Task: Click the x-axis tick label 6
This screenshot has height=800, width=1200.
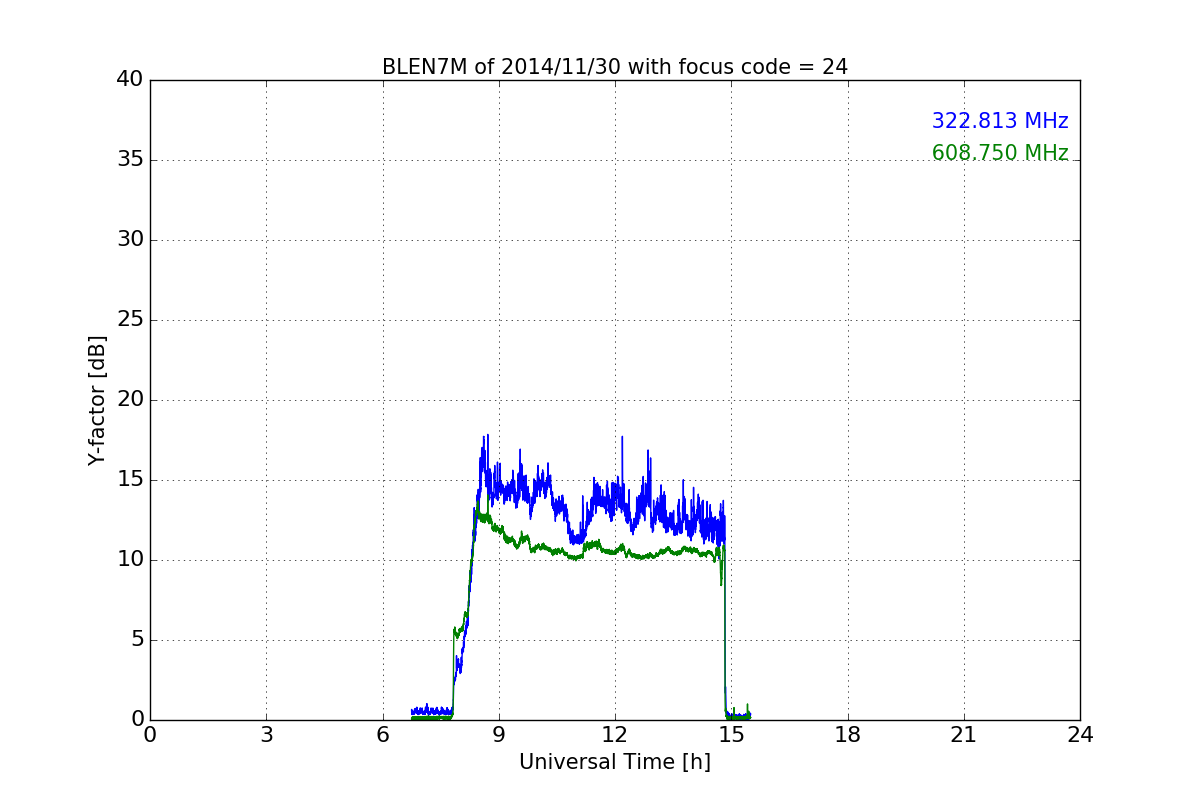Action: [x=382, y=735]
